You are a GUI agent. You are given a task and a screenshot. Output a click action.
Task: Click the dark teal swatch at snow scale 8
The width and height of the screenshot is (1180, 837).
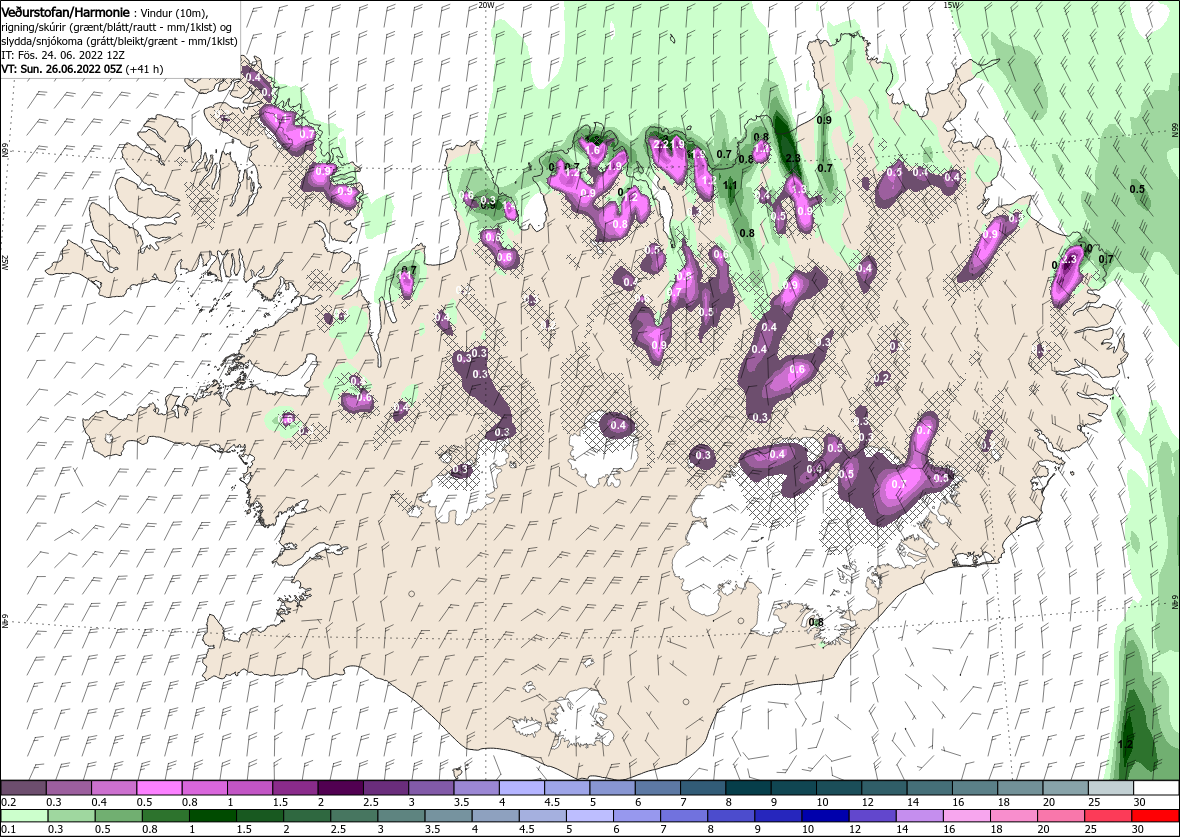(749, 787)
